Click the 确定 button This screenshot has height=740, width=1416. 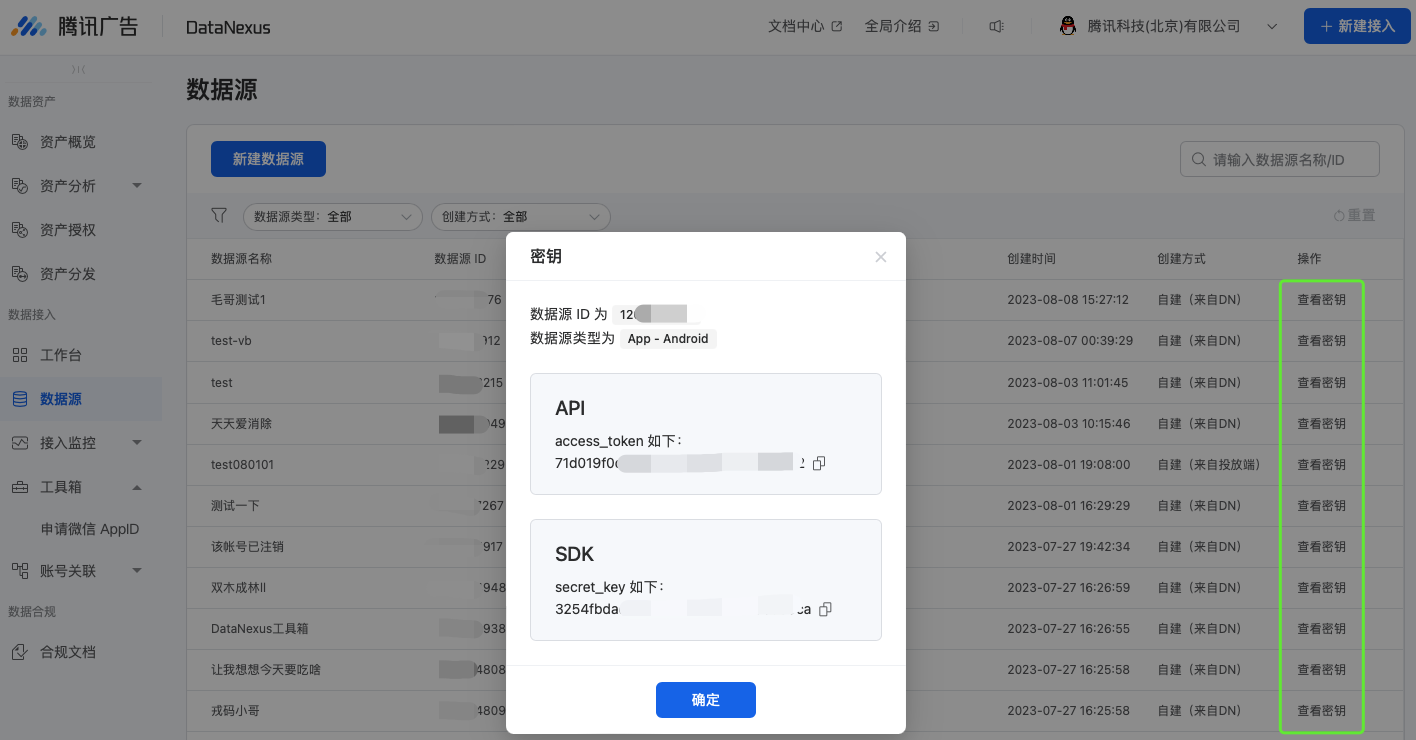pos(706,700)
